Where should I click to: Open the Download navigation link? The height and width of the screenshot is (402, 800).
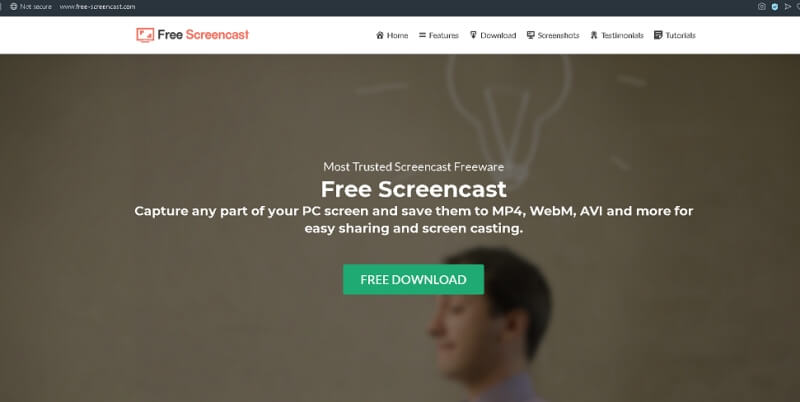click(x=498, y=35)
